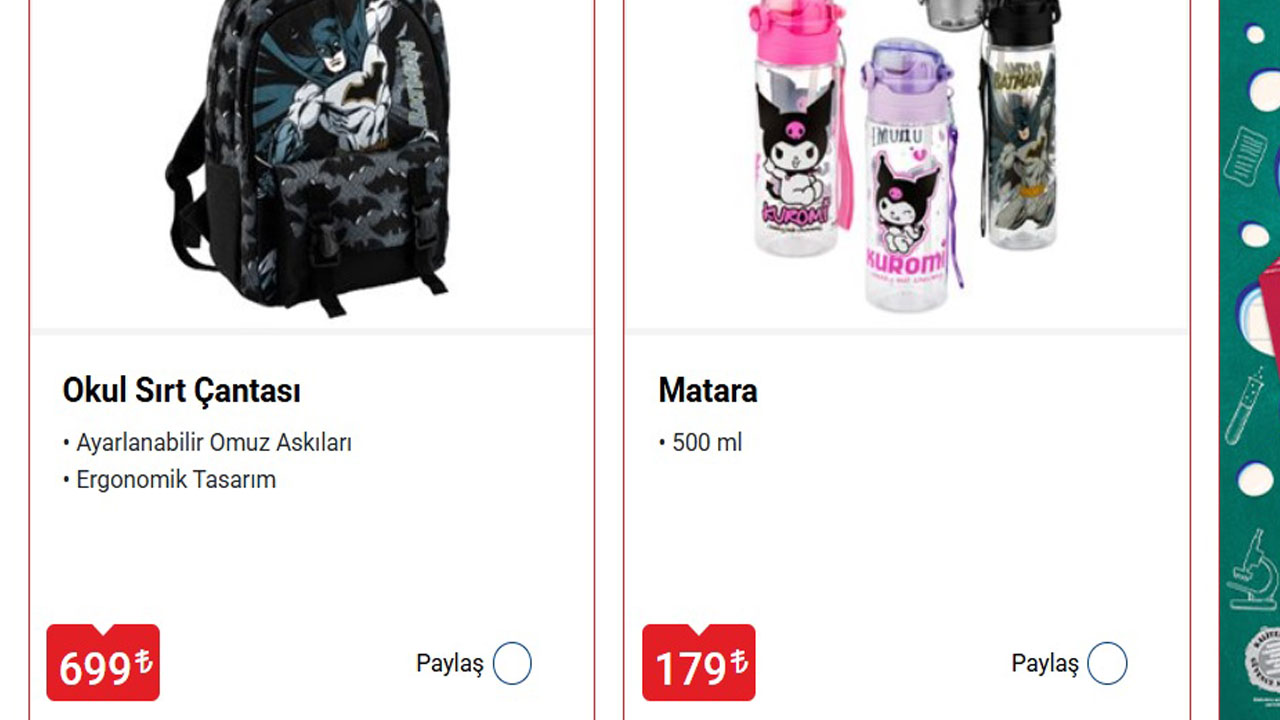
Task: Select the Ergonomik Tasarım feature line
Action: (169, 479)
